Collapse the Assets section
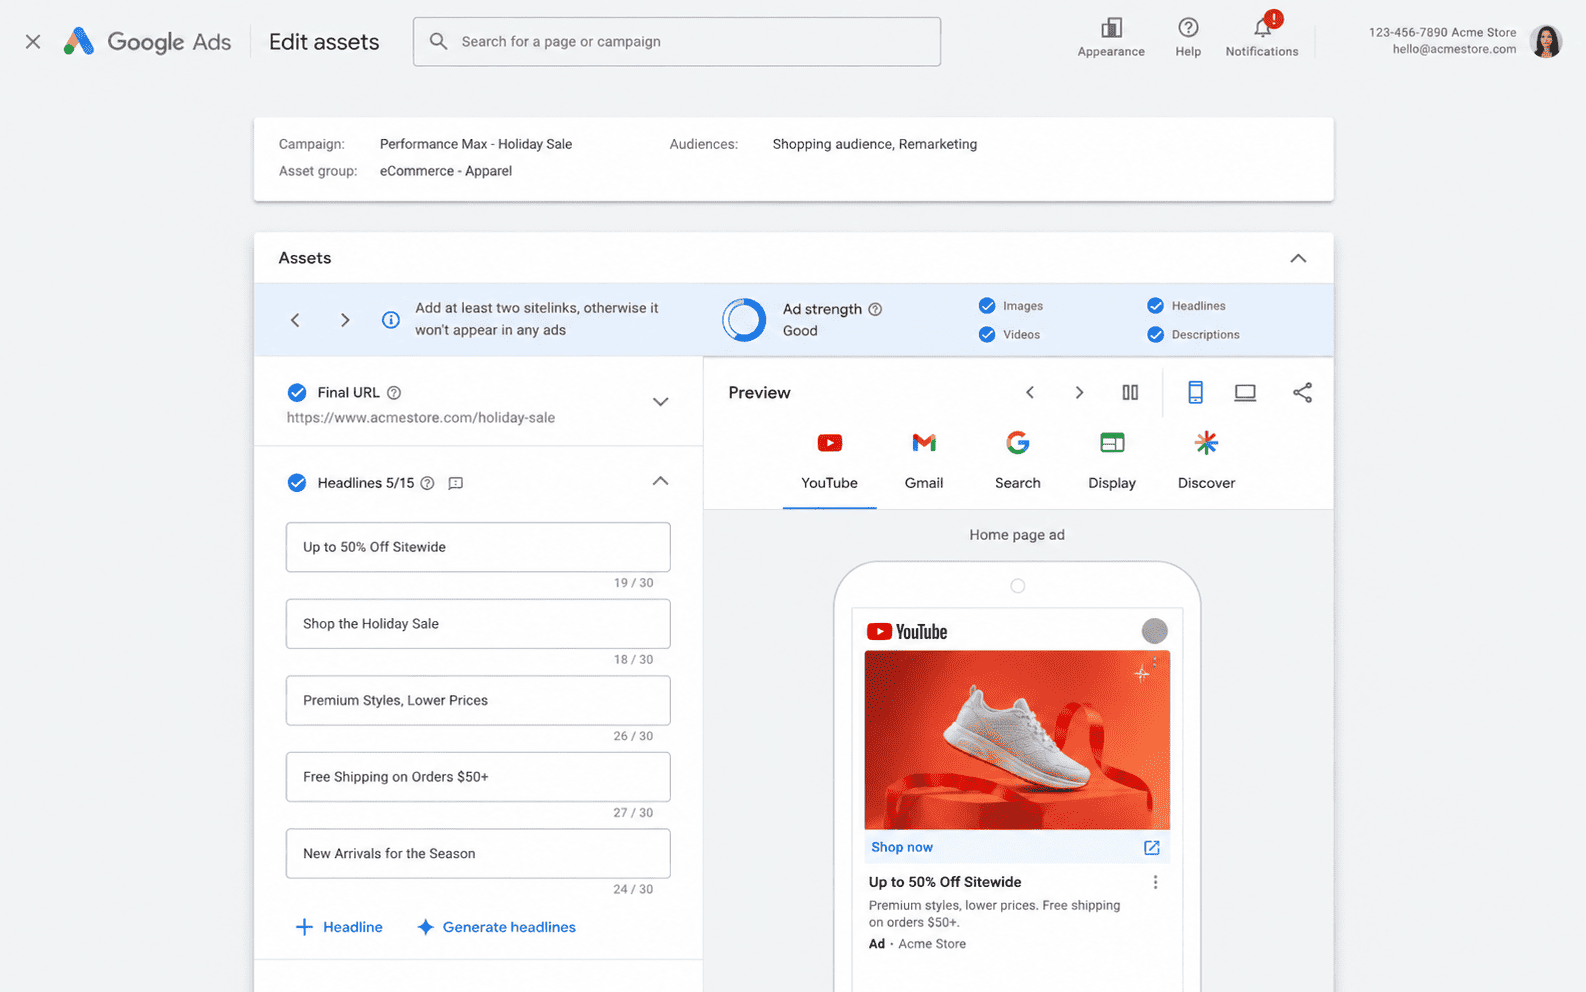Image resolution: width=1586 pixels, height=992 pixels. [1298, 258]
